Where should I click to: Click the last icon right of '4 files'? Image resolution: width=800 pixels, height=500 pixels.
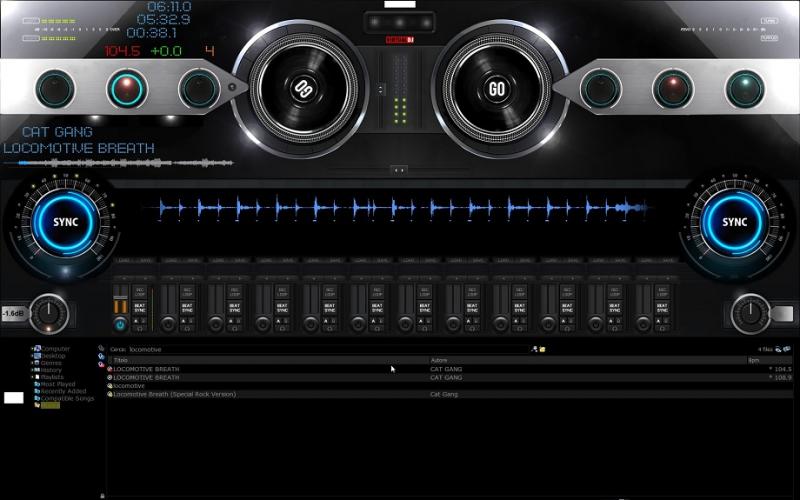[787, 349]
